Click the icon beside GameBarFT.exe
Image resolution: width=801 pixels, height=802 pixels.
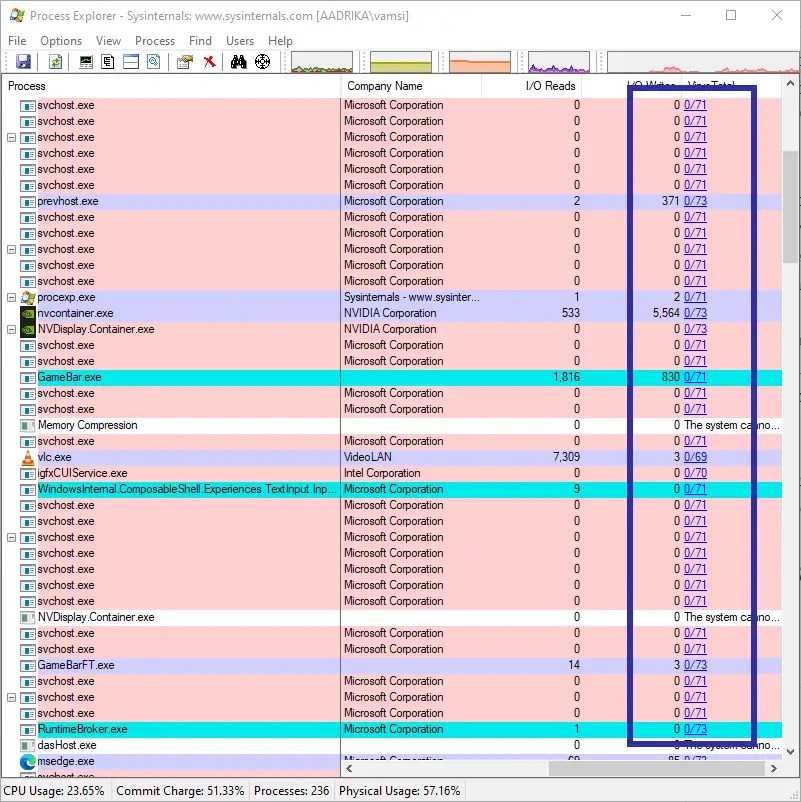(x=27, y=665)
